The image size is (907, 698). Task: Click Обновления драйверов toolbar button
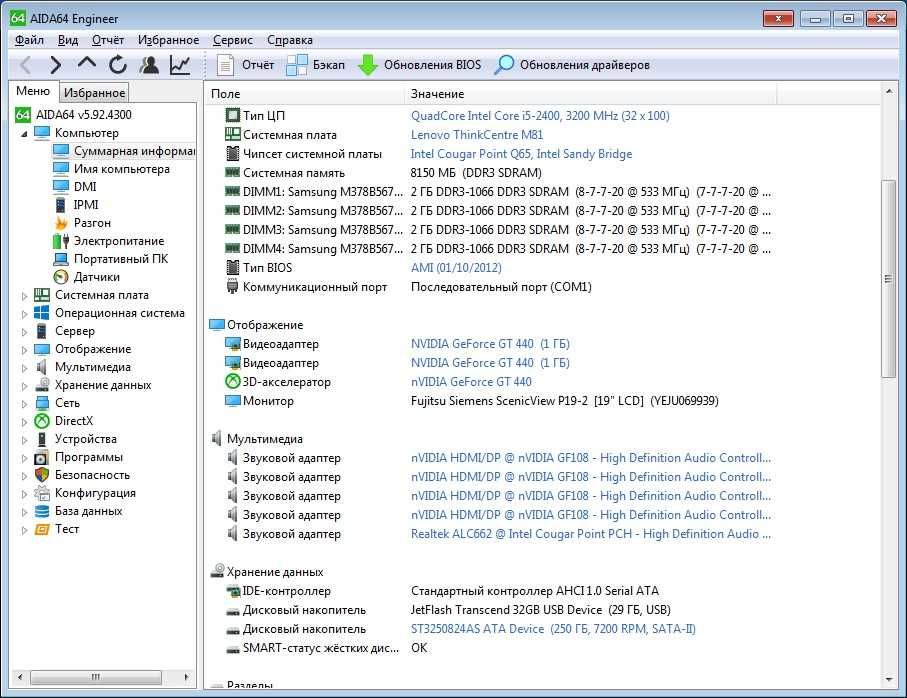572,65
